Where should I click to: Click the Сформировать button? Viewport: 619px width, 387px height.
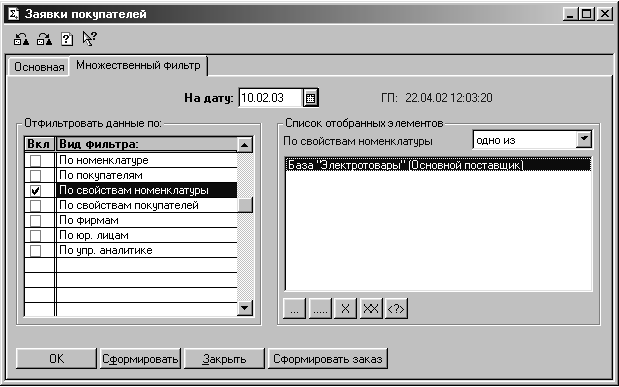tap(140, 359)
